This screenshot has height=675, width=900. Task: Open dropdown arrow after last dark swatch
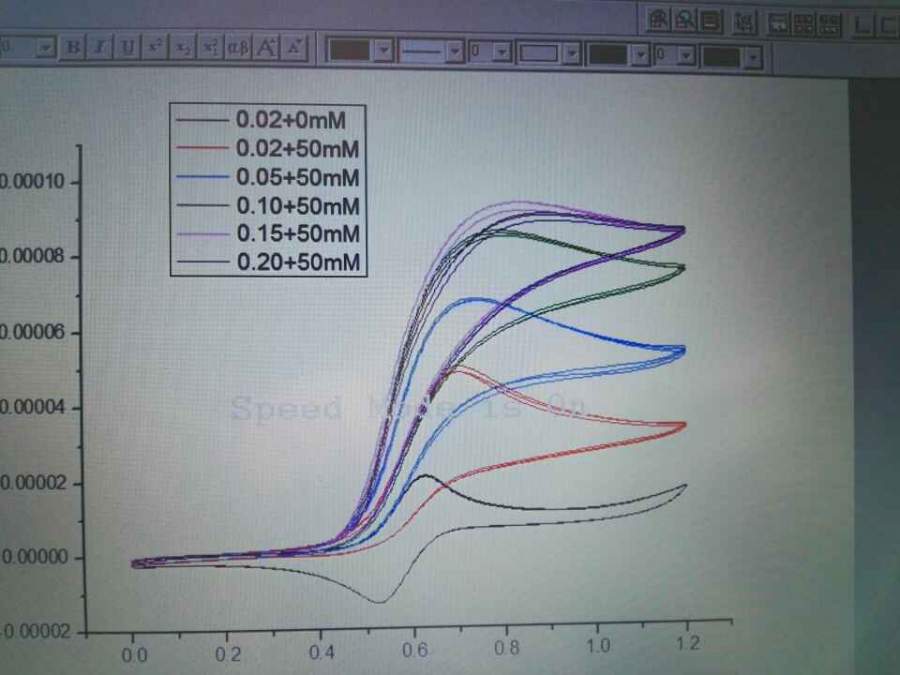(753, 57)
